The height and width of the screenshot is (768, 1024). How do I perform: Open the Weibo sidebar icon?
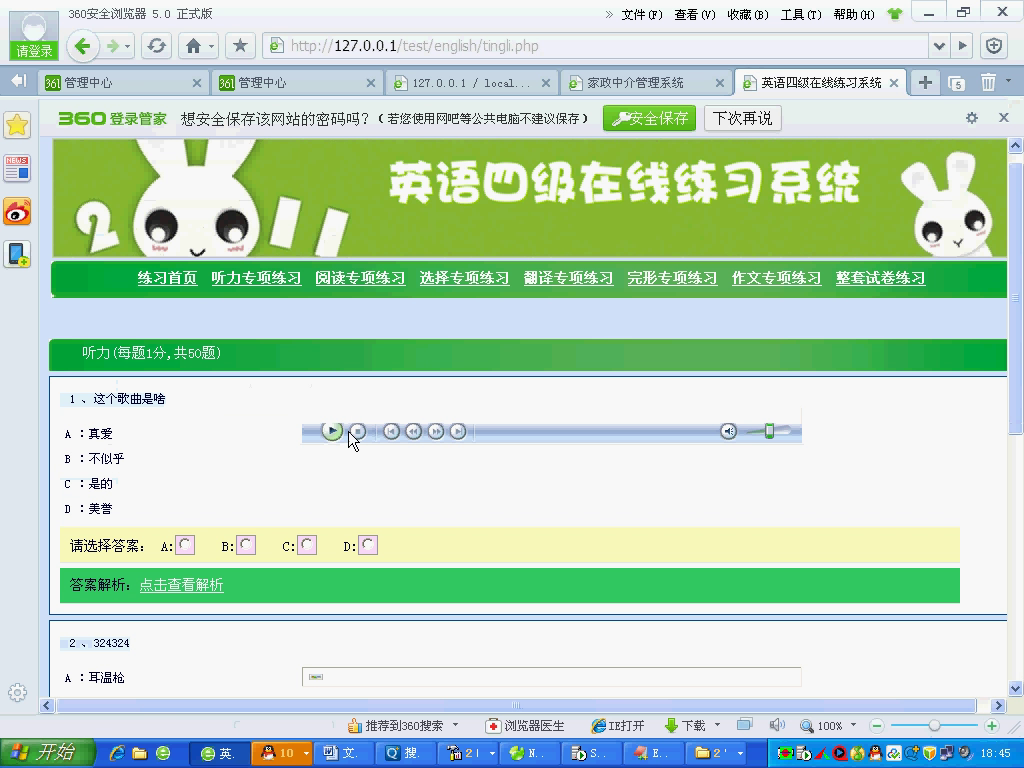click(x=18, y=212)
